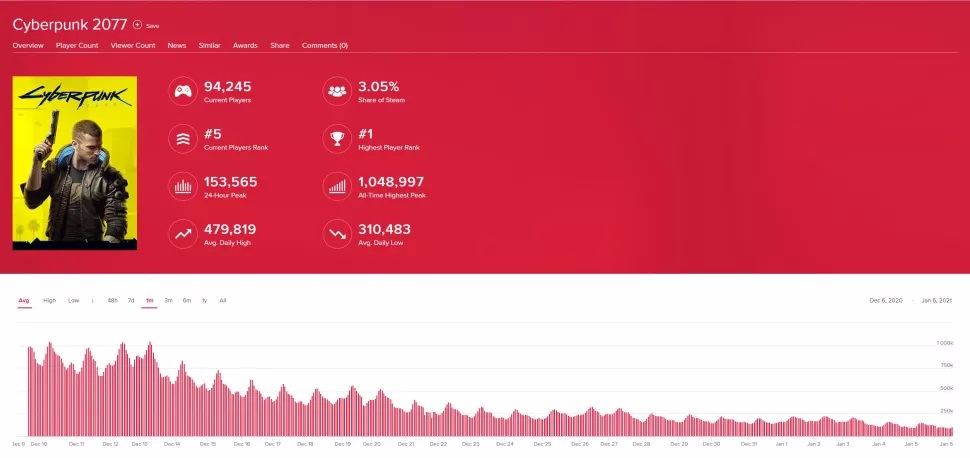
Task: Open the News tab
Action: [177, 45]
